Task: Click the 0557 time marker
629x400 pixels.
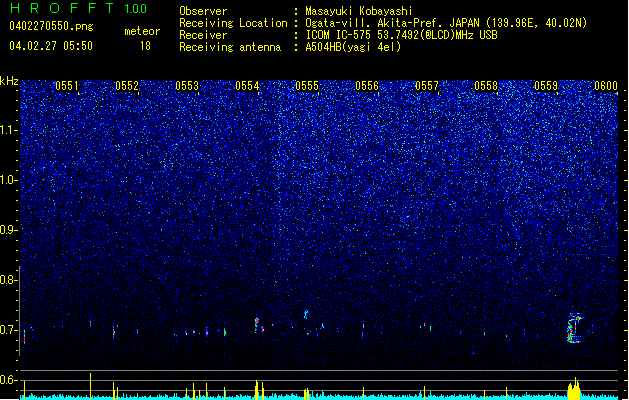Action: 427,86
